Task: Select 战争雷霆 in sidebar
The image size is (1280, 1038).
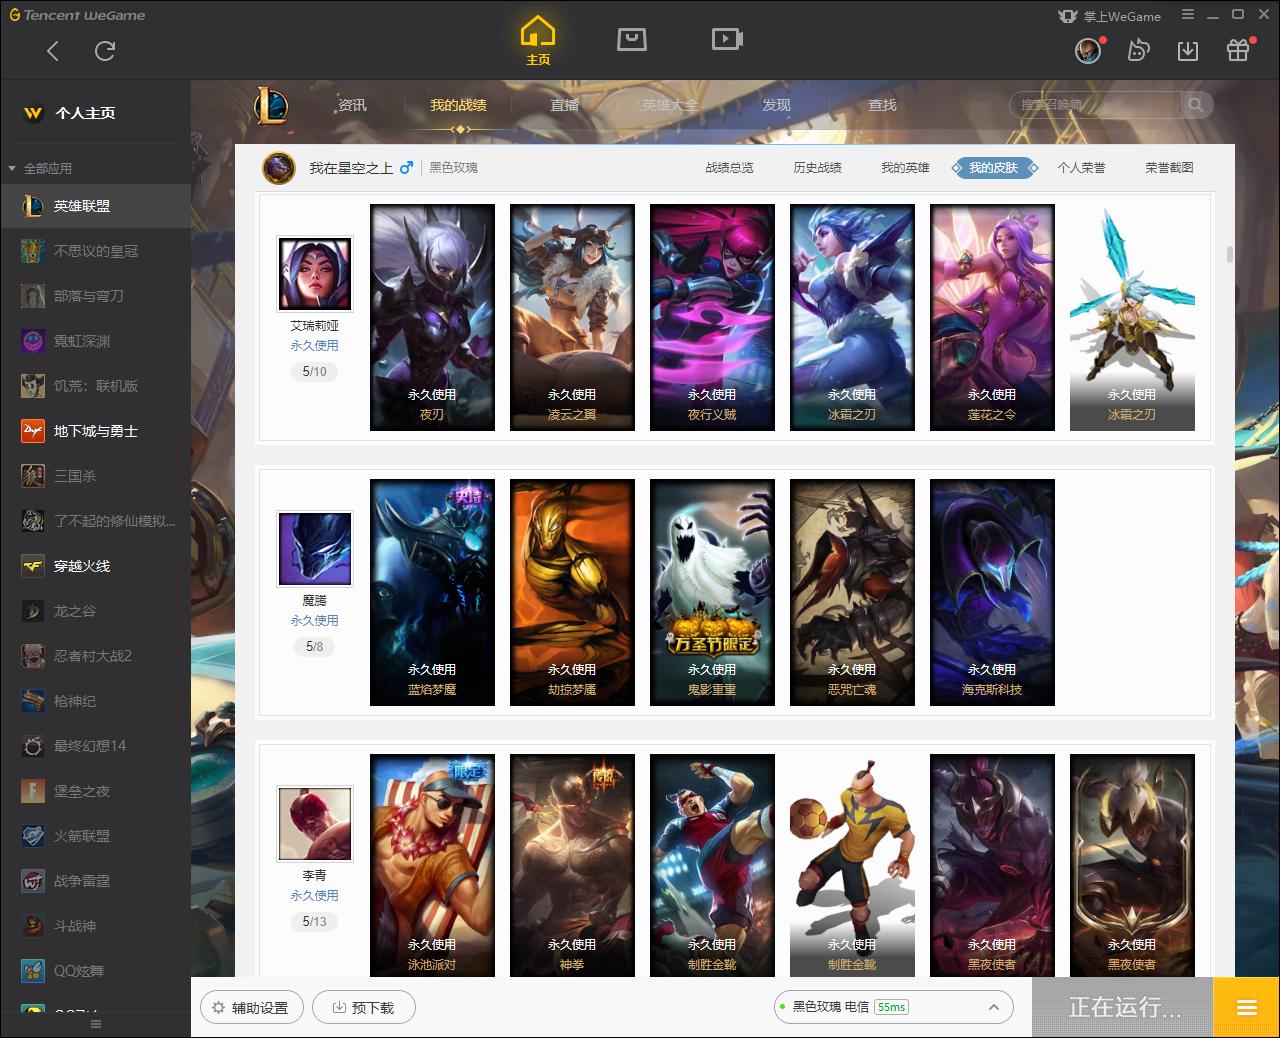Action: (95, 881)
